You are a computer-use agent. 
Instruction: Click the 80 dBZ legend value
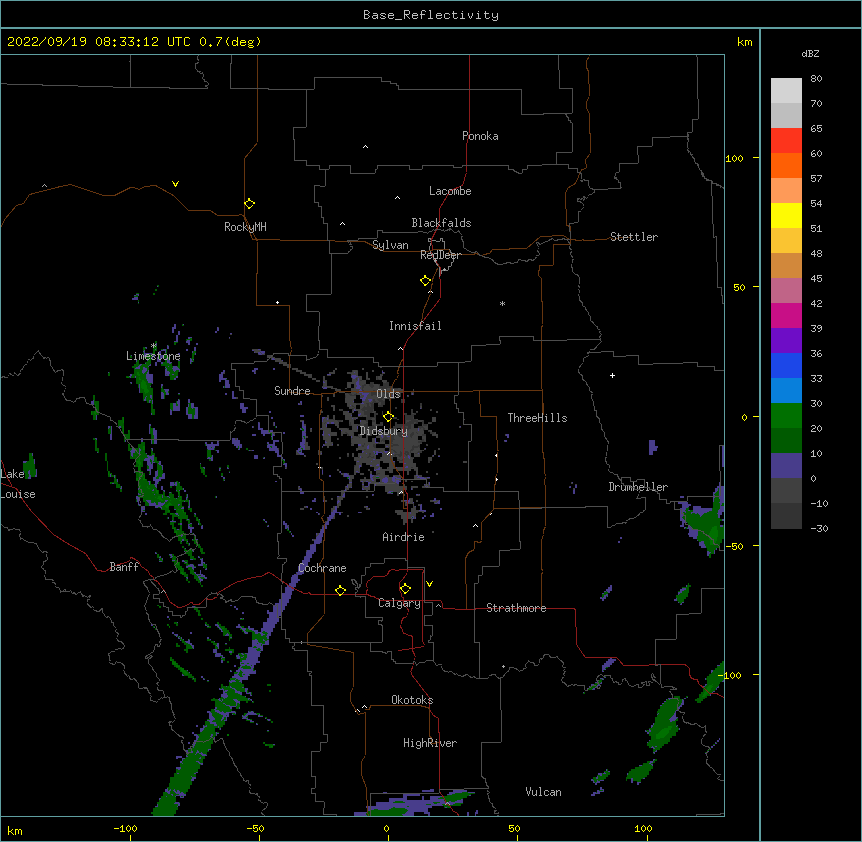click(x=816, y=79)
